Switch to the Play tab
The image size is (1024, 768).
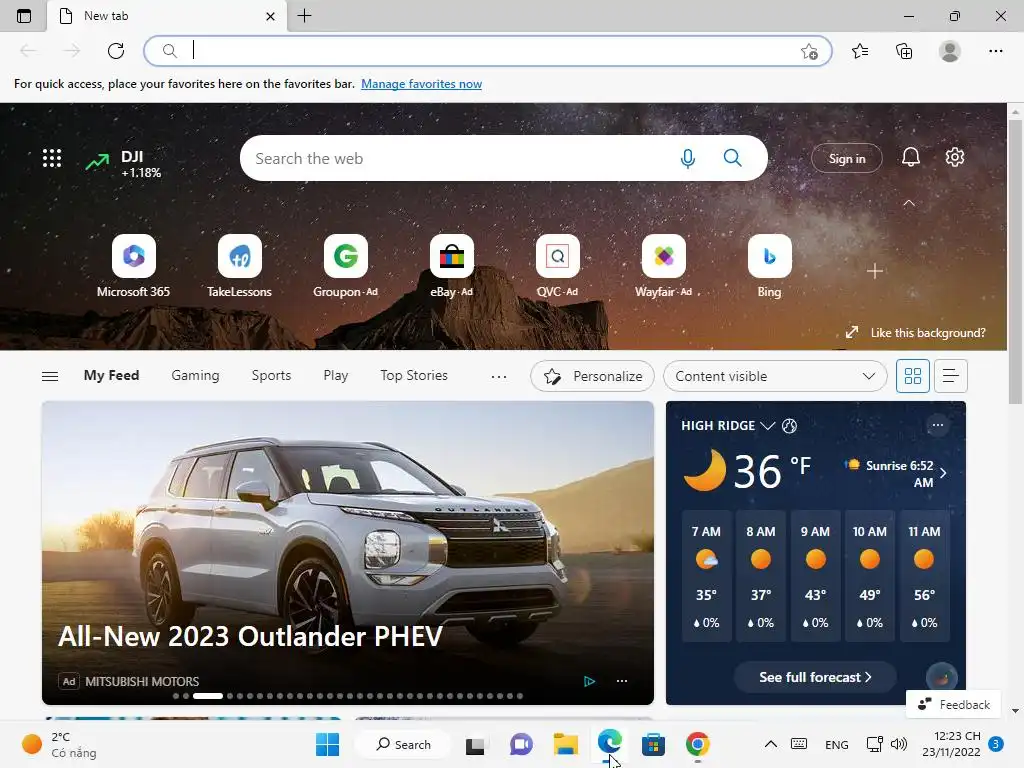[x=336, y=376]
